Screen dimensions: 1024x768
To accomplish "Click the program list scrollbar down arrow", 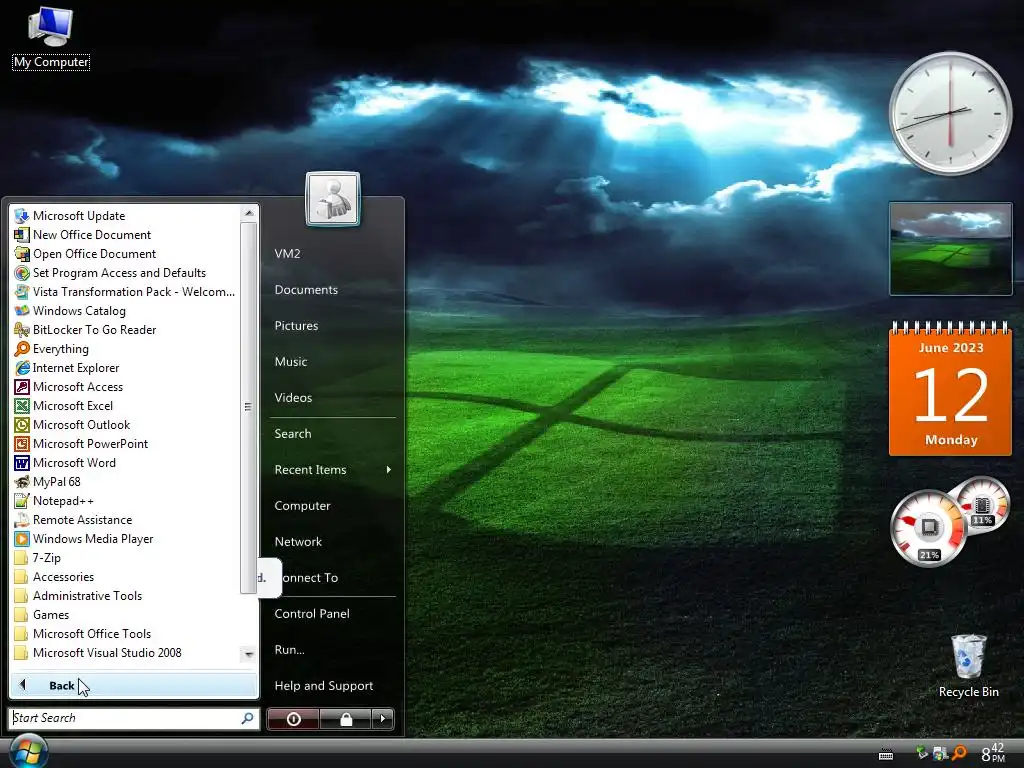I will tap(248, 654).
